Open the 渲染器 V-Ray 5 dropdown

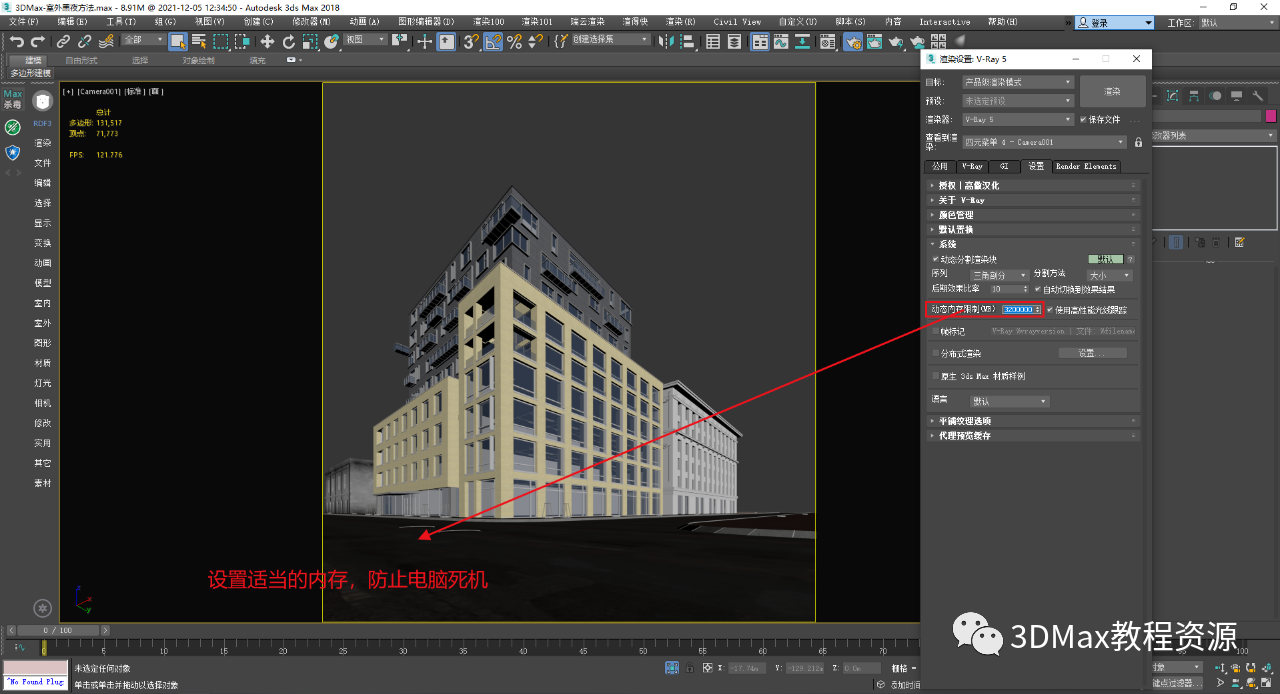click(x=1017, y=119)
